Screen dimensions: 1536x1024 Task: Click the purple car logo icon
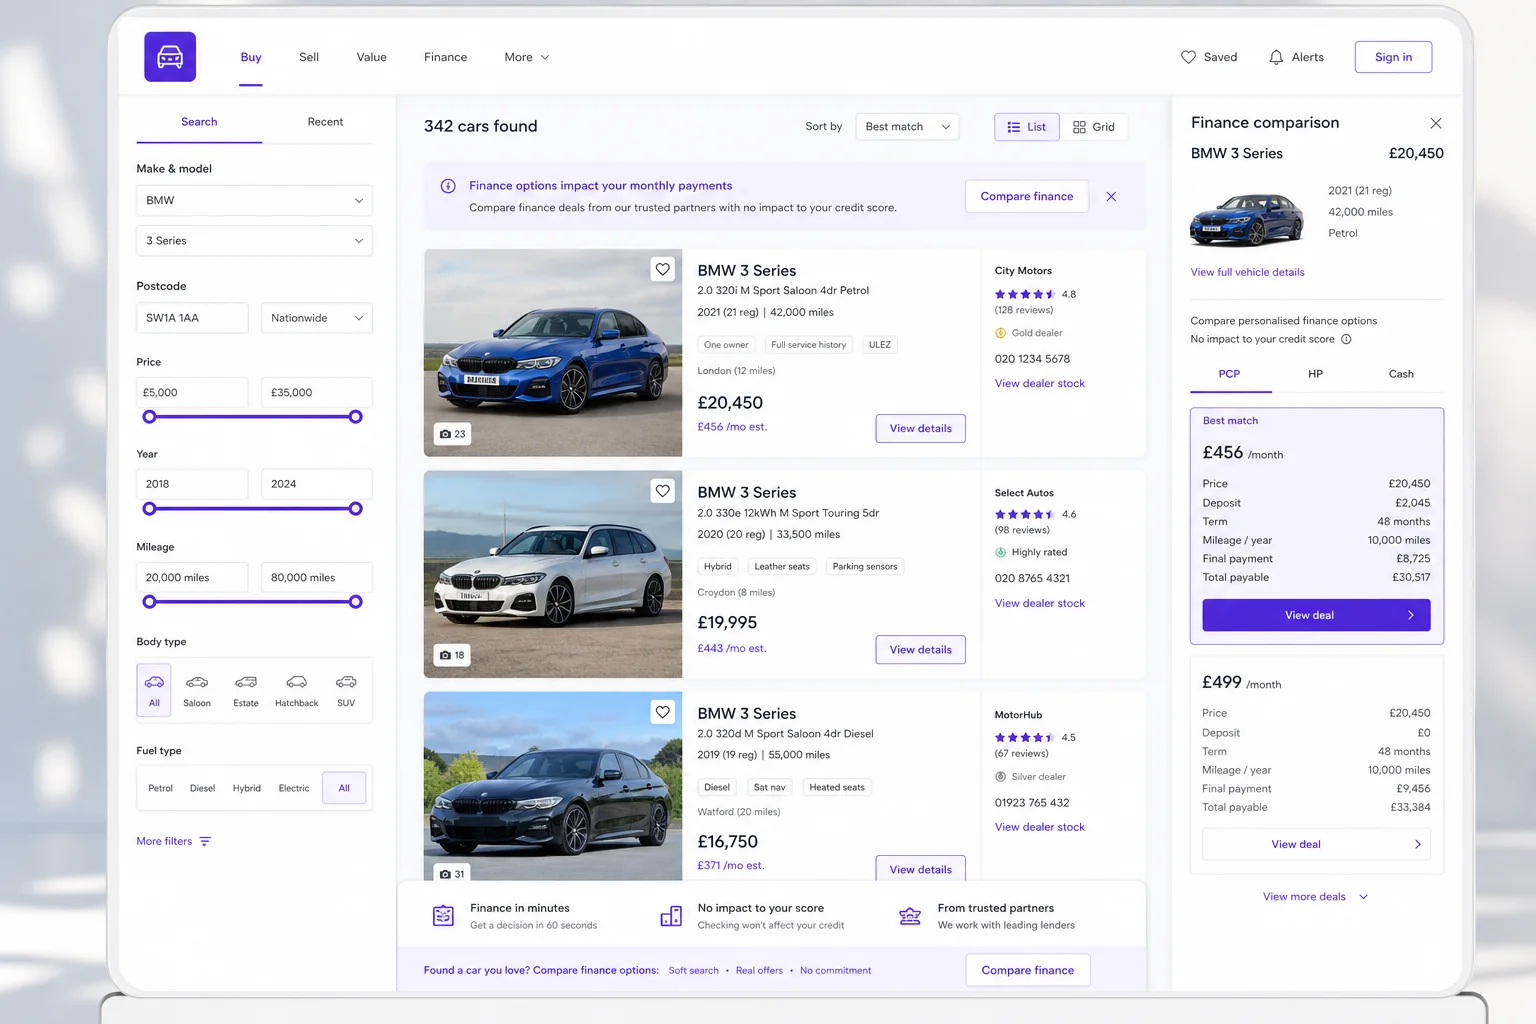(170, 57)
